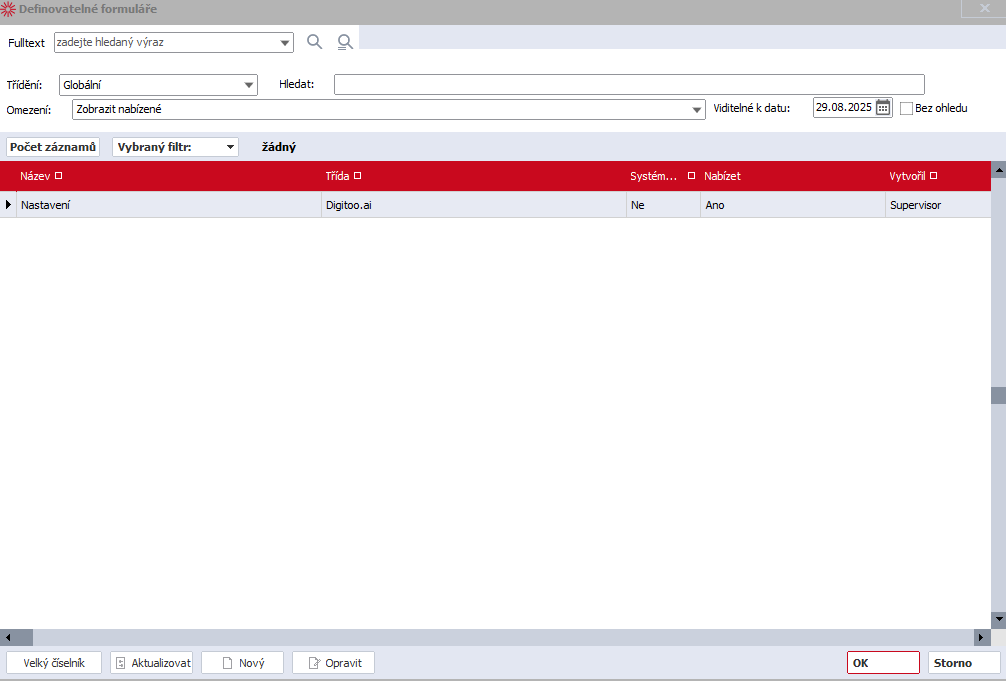Viewport: 1006px width, 681px height.
Task: Expand the Fulltext search dropdown
Action: click(x=285, y=43)
